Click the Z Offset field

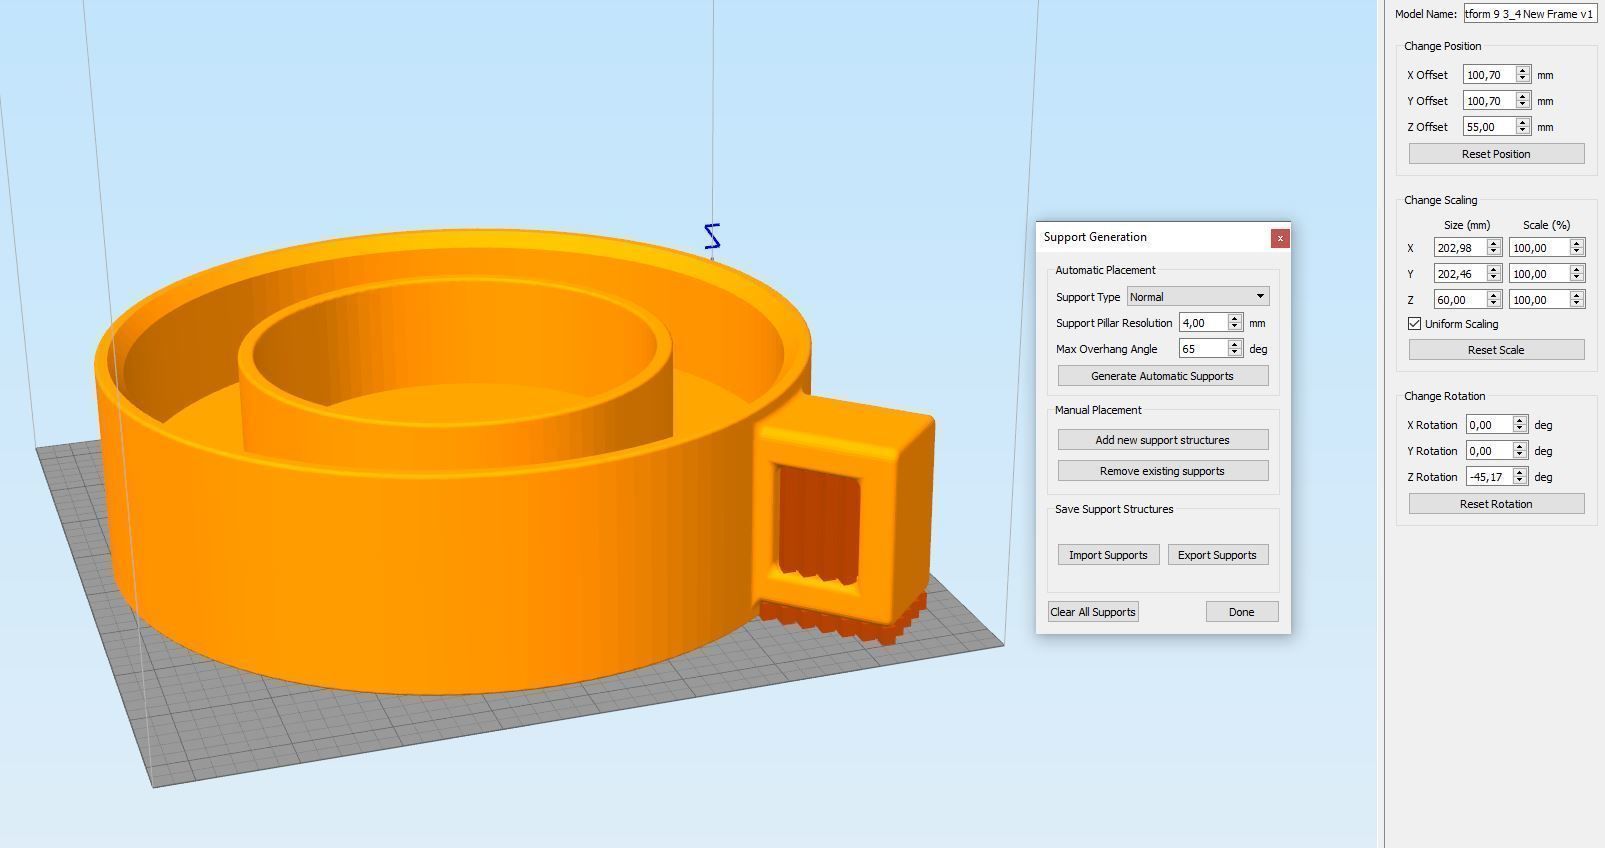1488,126
